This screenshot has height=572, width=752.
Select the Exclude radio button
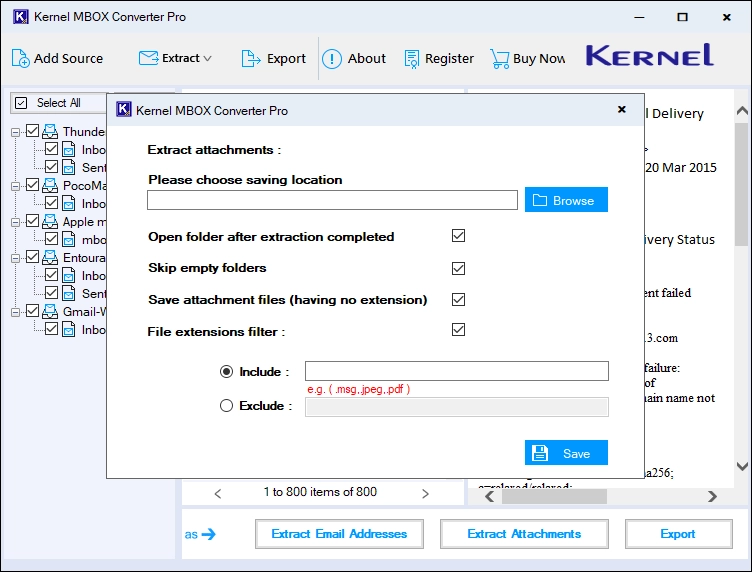tap(226, 406)
